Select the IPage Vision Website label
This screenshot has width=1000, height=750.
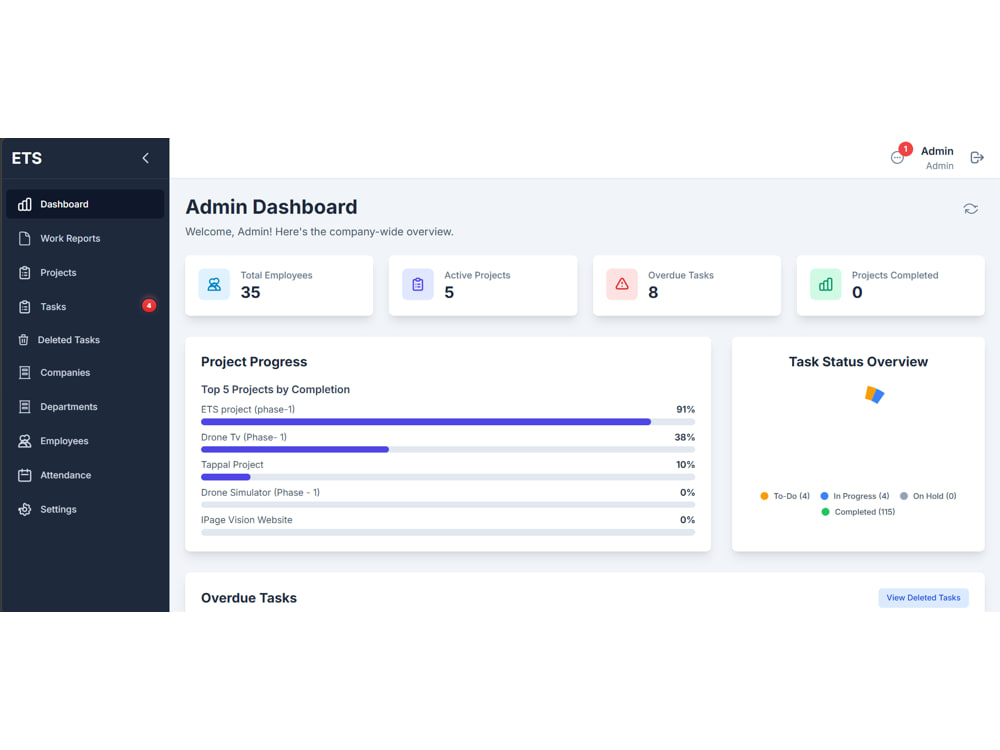247,520
